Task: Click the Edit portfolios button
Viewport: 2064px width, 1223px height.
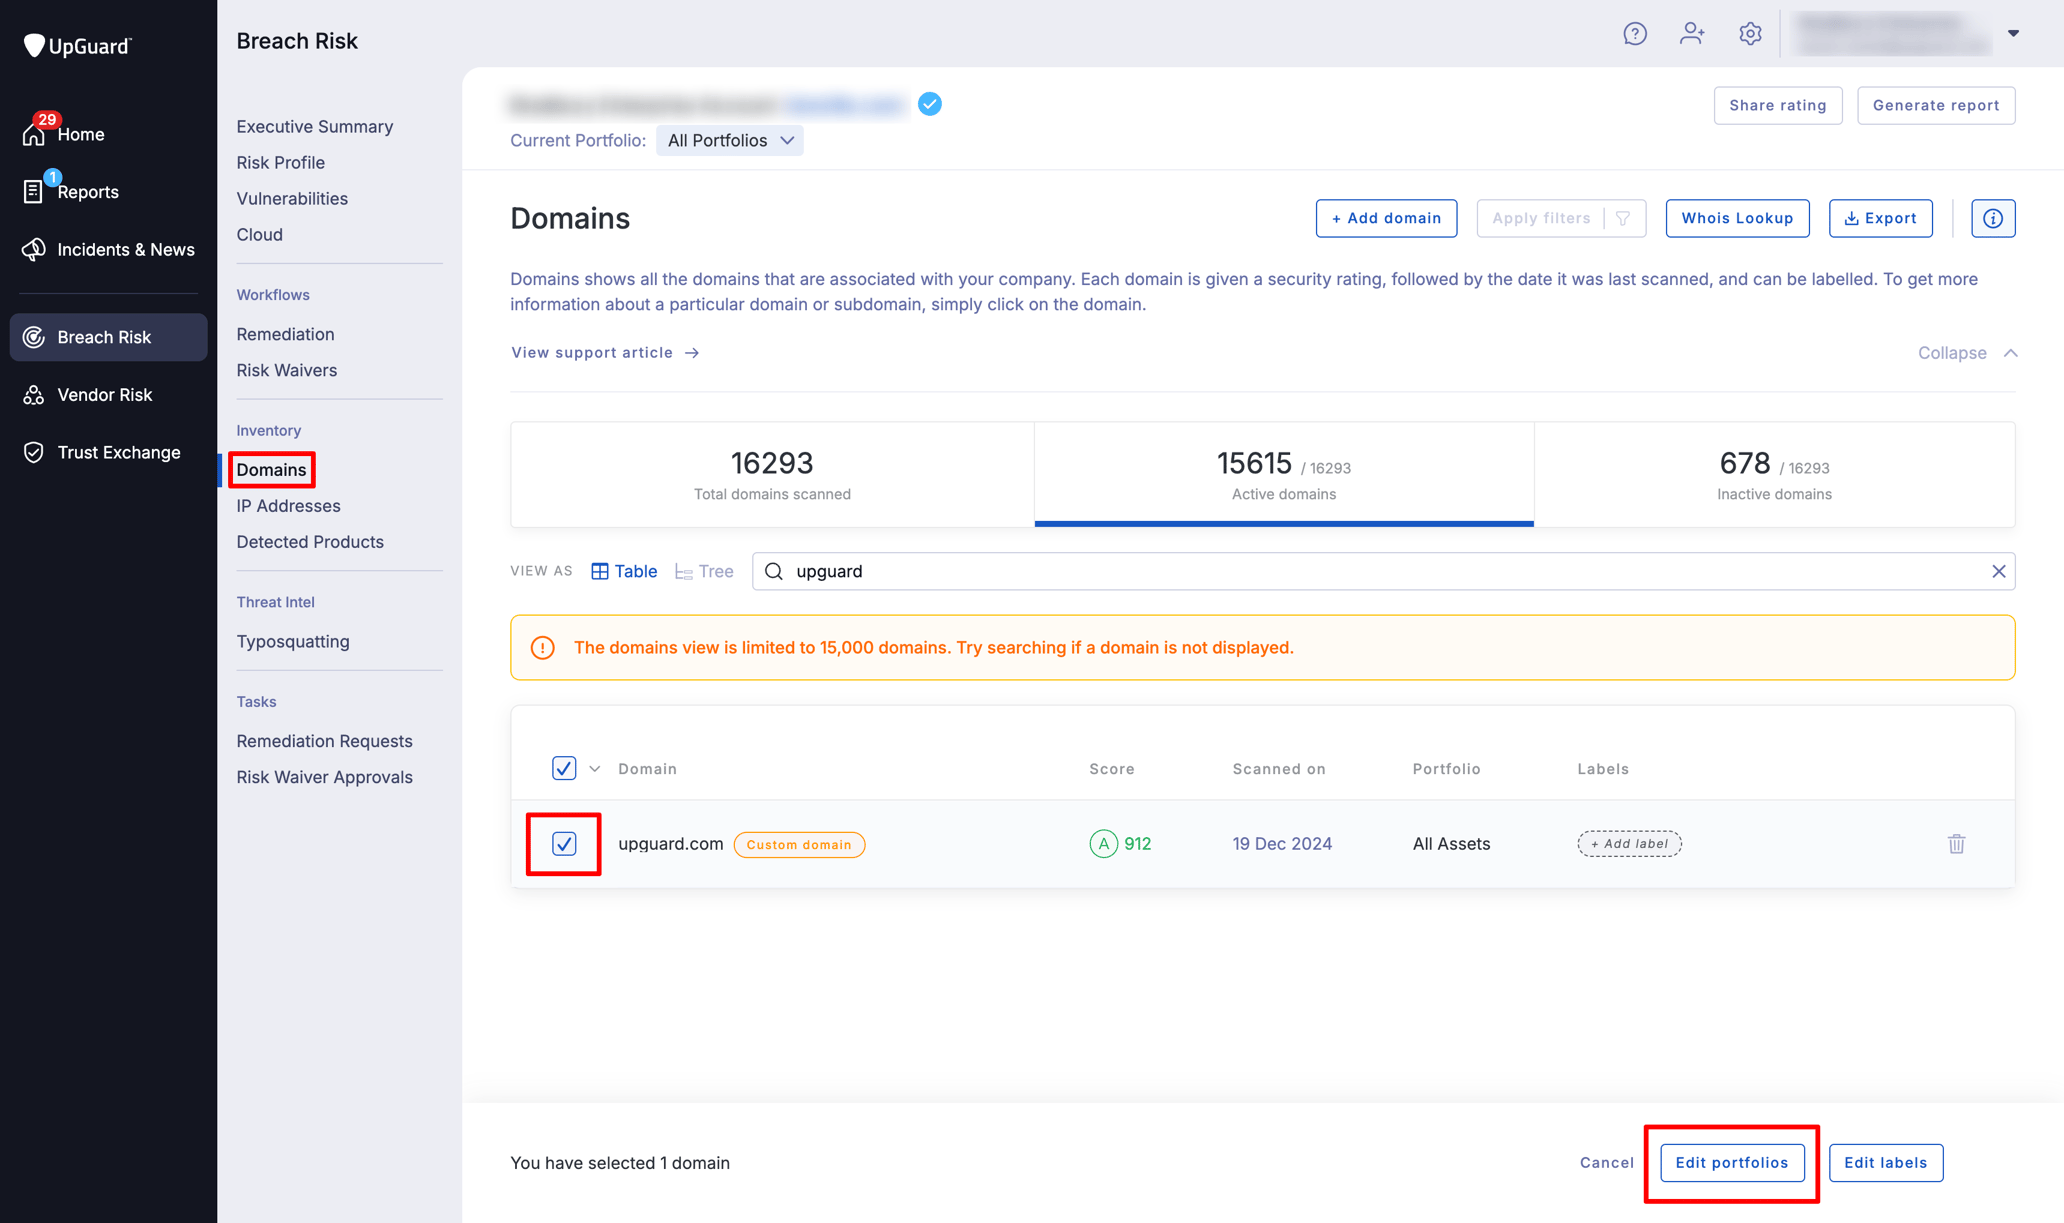Action: tap(1732, 1162)
